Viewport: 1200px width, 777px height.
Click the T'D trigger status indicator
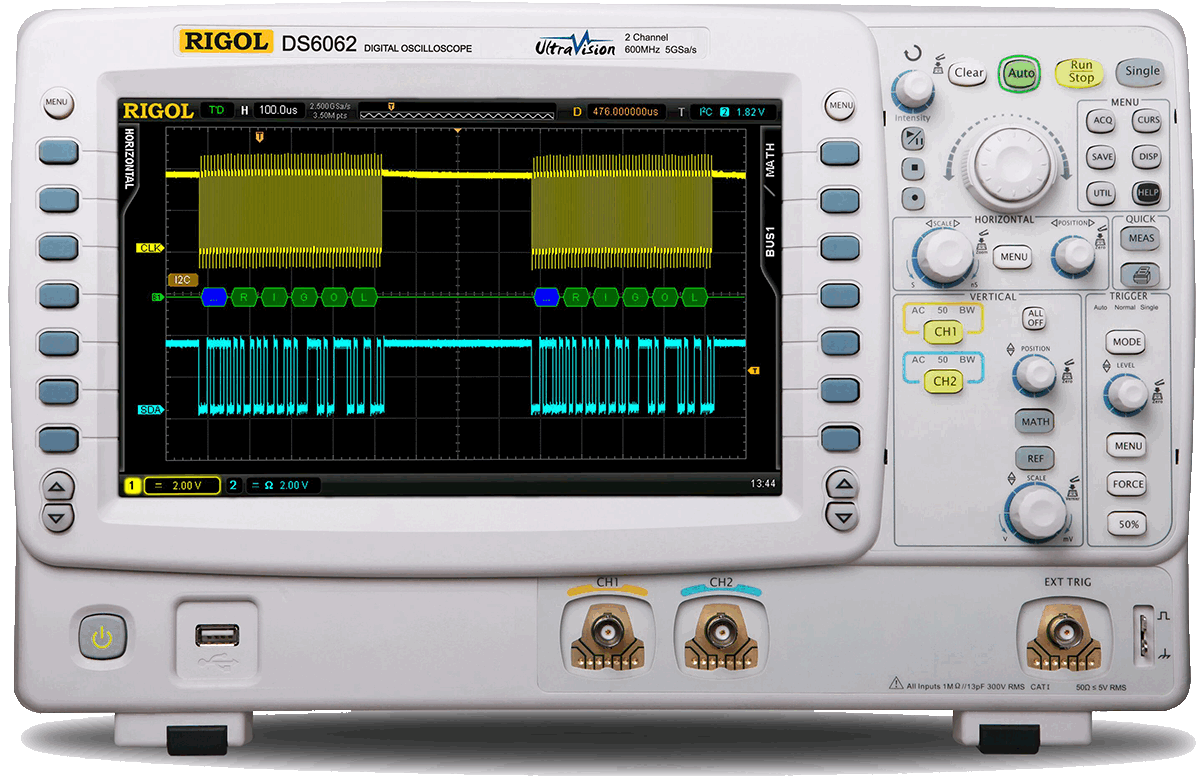[x=216, y=110]
